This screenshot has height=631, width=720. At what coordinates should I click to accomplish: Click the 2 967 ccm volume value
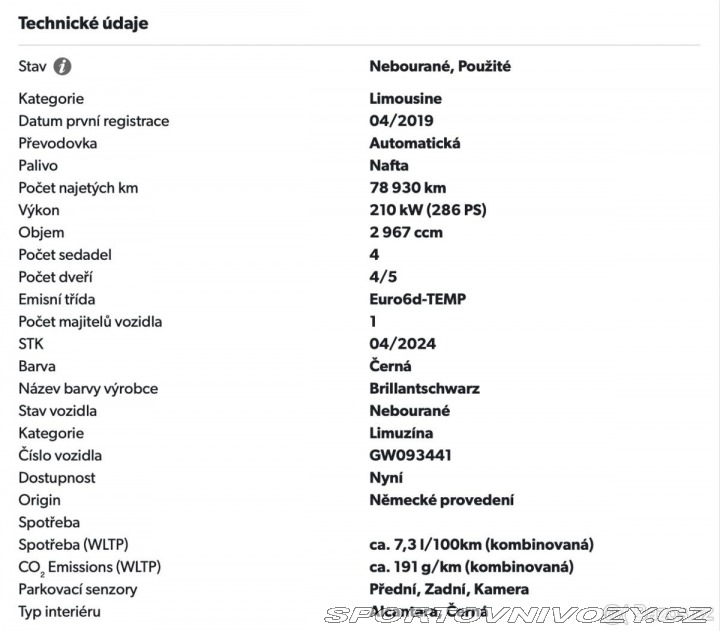(x=406, y=232)
